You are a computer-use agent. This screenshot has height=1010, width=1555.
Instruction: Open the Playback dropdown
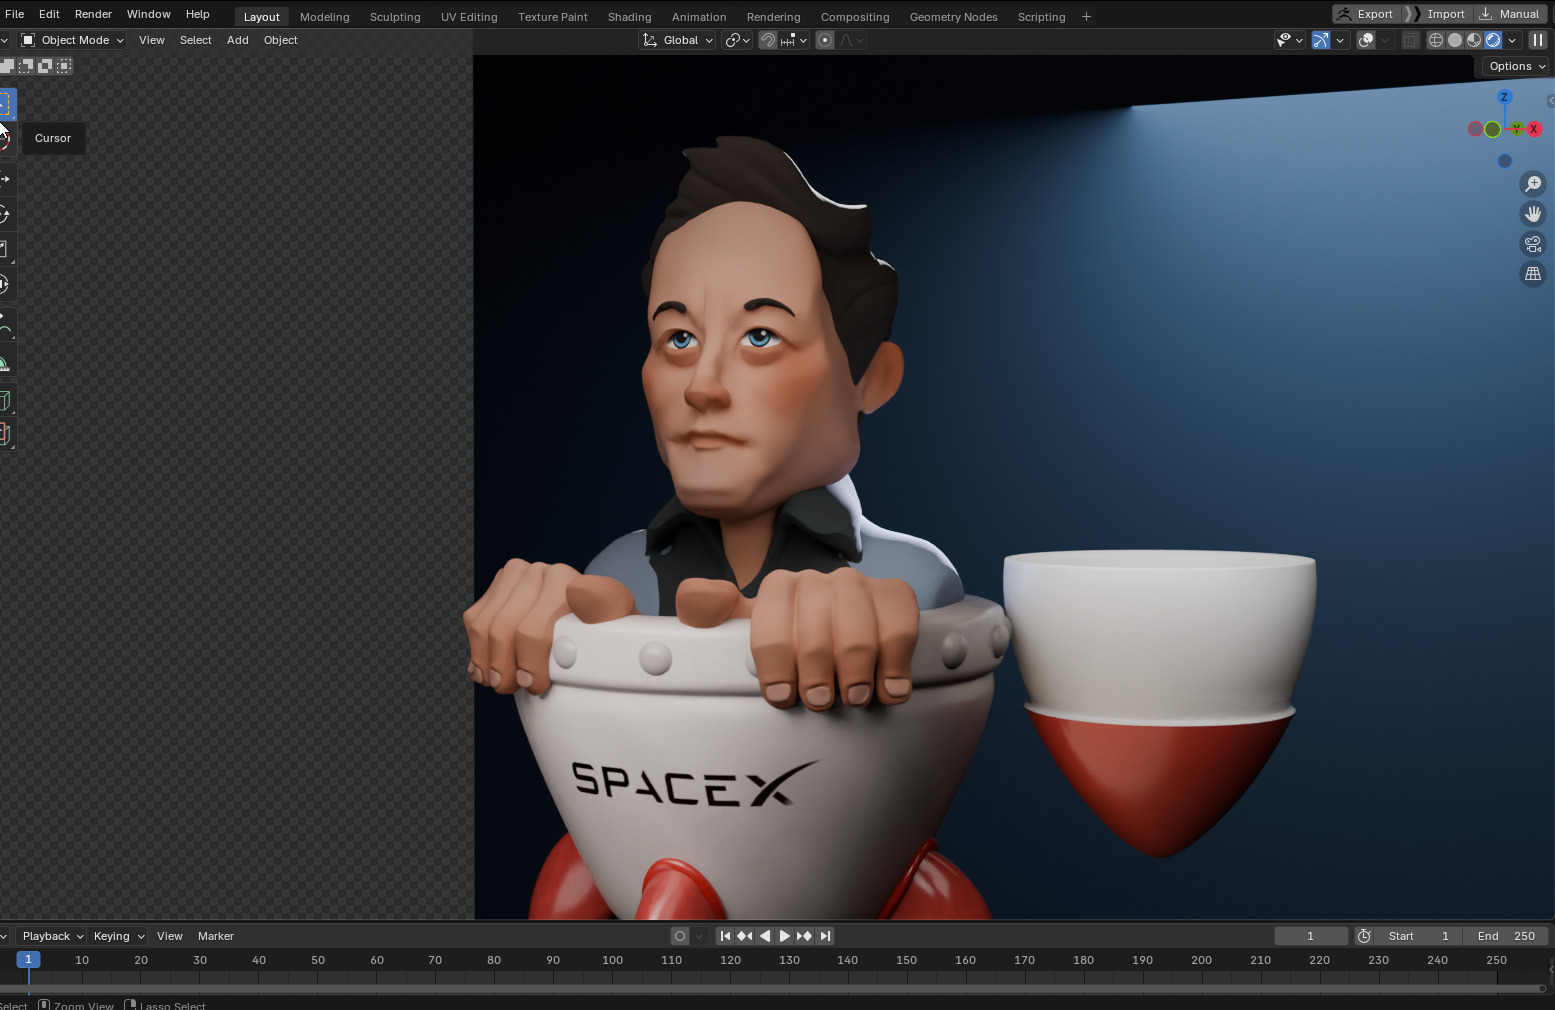(x=51, y=936)
